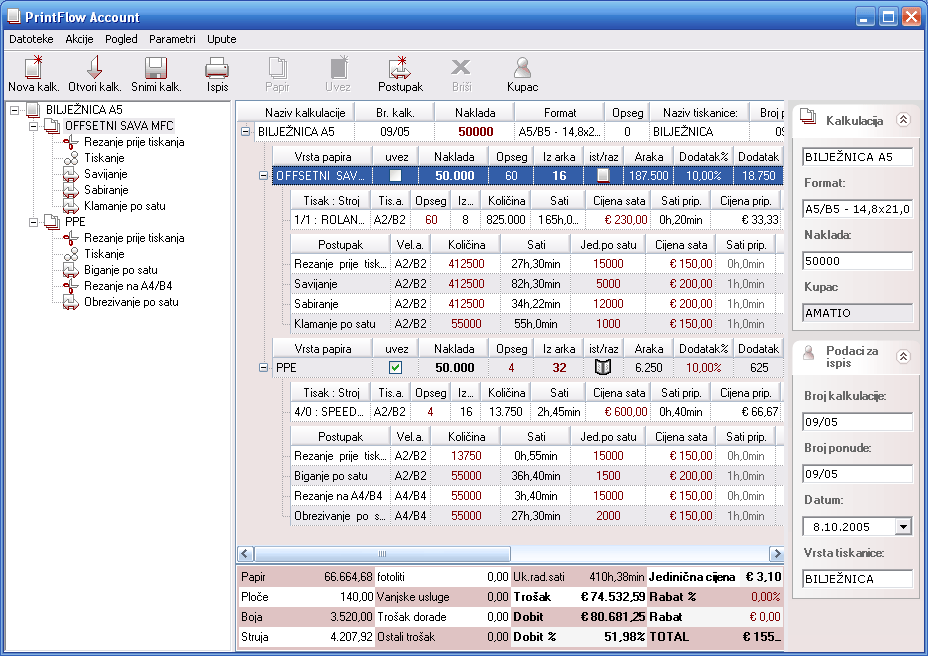This screenshot has height=656, width=928.
Task: Collapse the PPE node in tree
Action: tap(32, 222)
